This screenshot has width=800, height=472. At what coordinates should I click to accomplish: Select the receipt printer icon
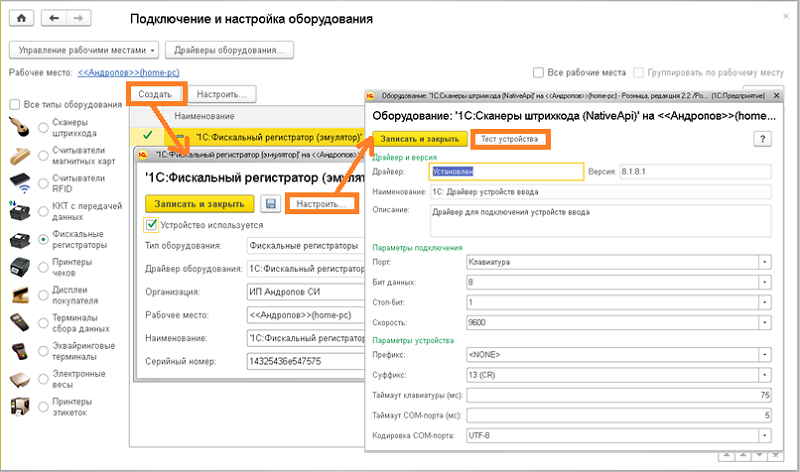(x=20, y=267)
